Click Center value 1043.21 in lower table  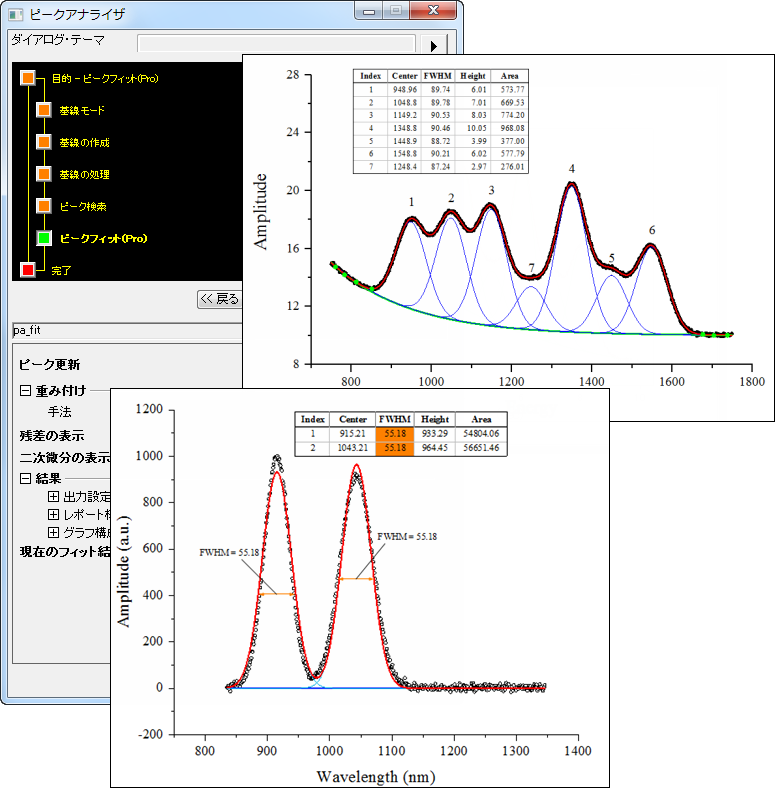[352, 447]
